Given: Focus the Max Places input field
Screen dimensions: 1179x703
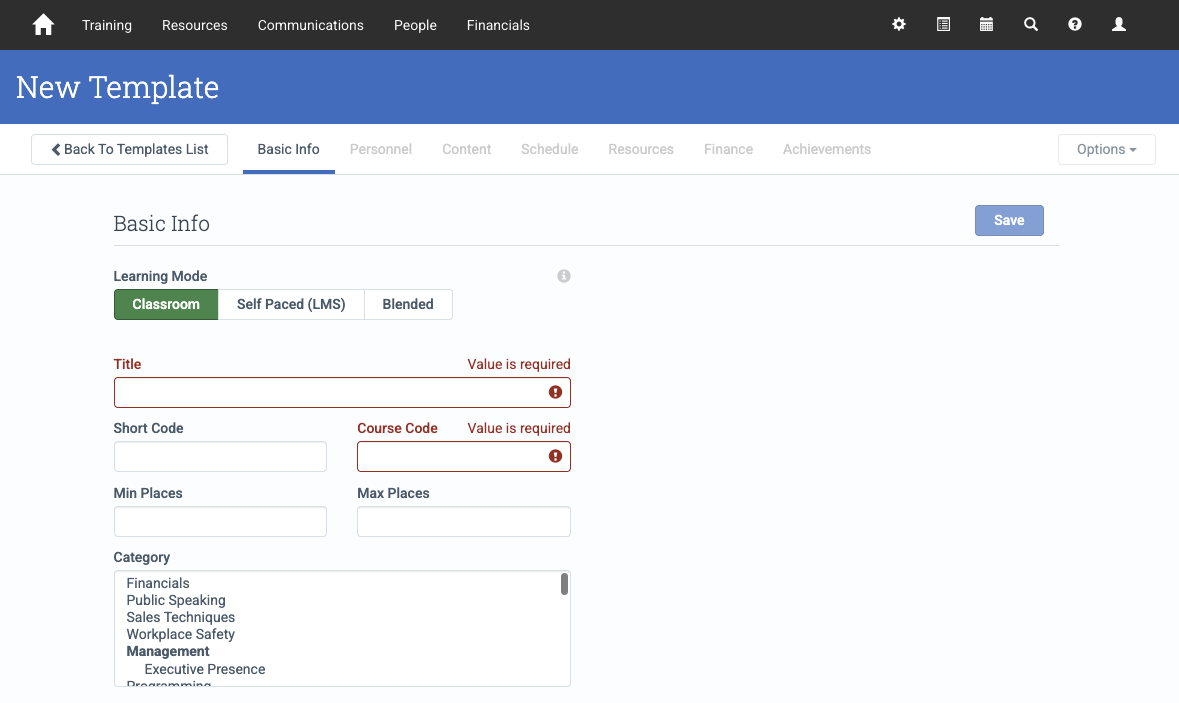Looking at the screenshot, I should coord(464,522).
